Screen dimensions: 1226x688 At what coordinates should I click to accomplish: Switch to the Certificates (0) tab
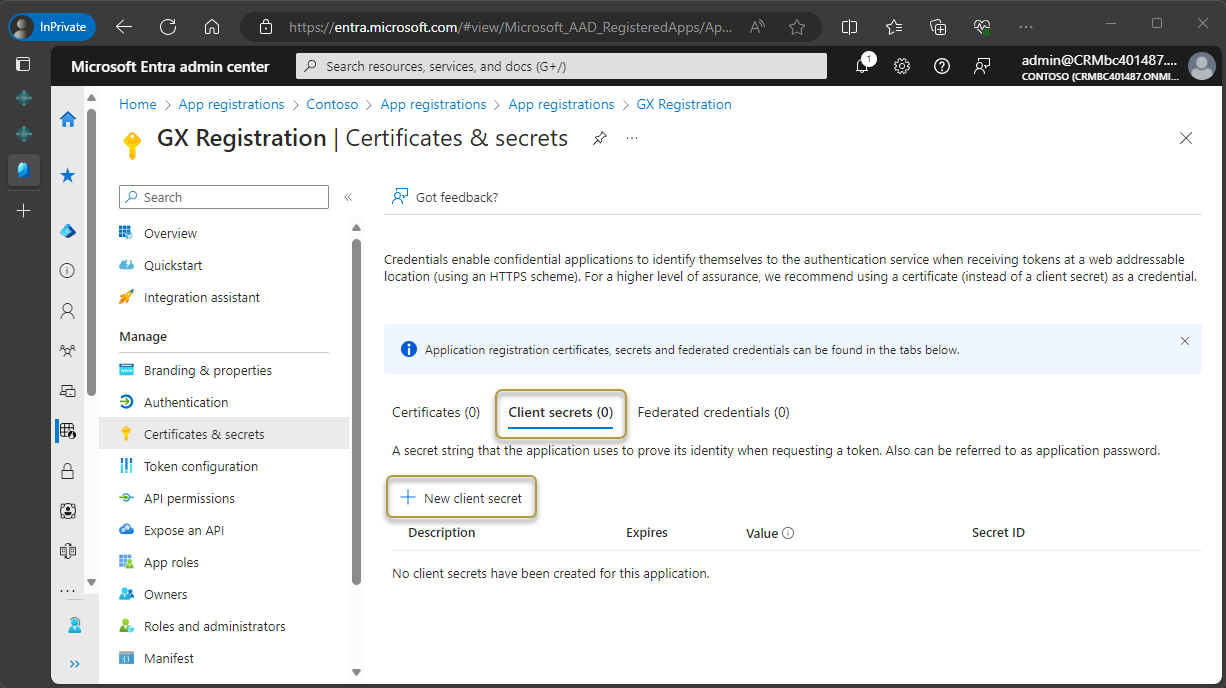click(436, 412)
